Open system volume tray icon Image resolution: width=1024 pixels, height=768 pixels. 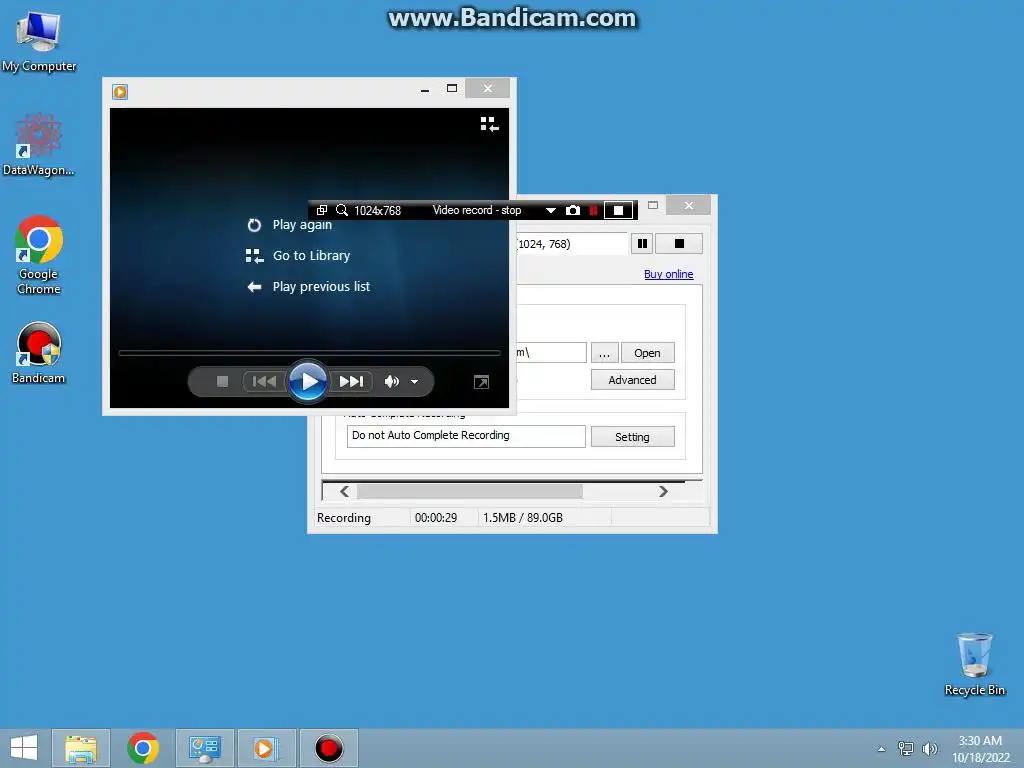pos(929,748)
